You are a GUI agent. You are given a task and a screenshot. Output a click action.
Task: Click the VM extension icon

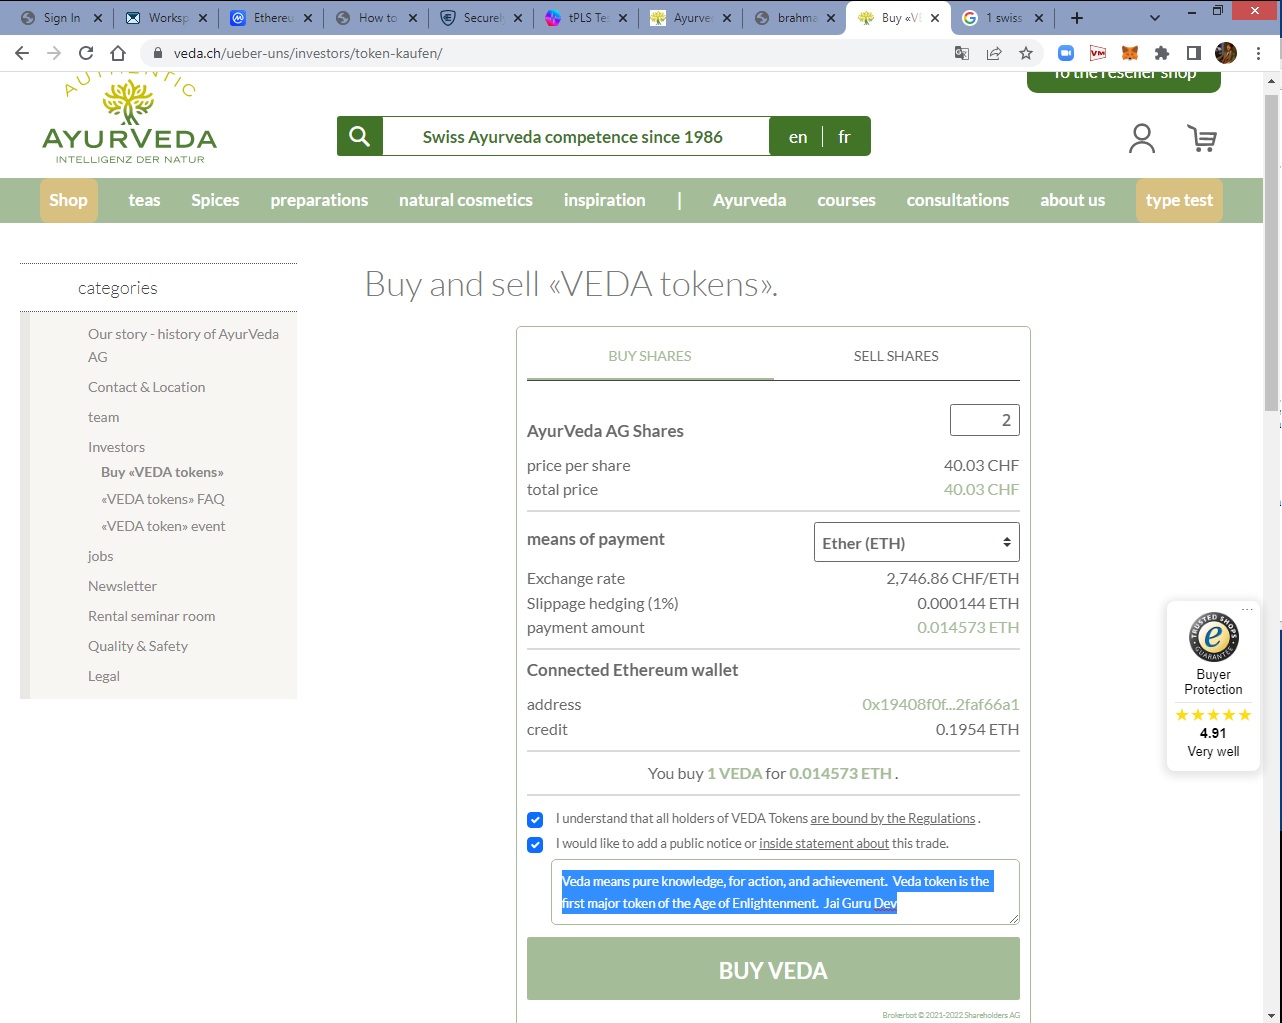[1098, 53]
